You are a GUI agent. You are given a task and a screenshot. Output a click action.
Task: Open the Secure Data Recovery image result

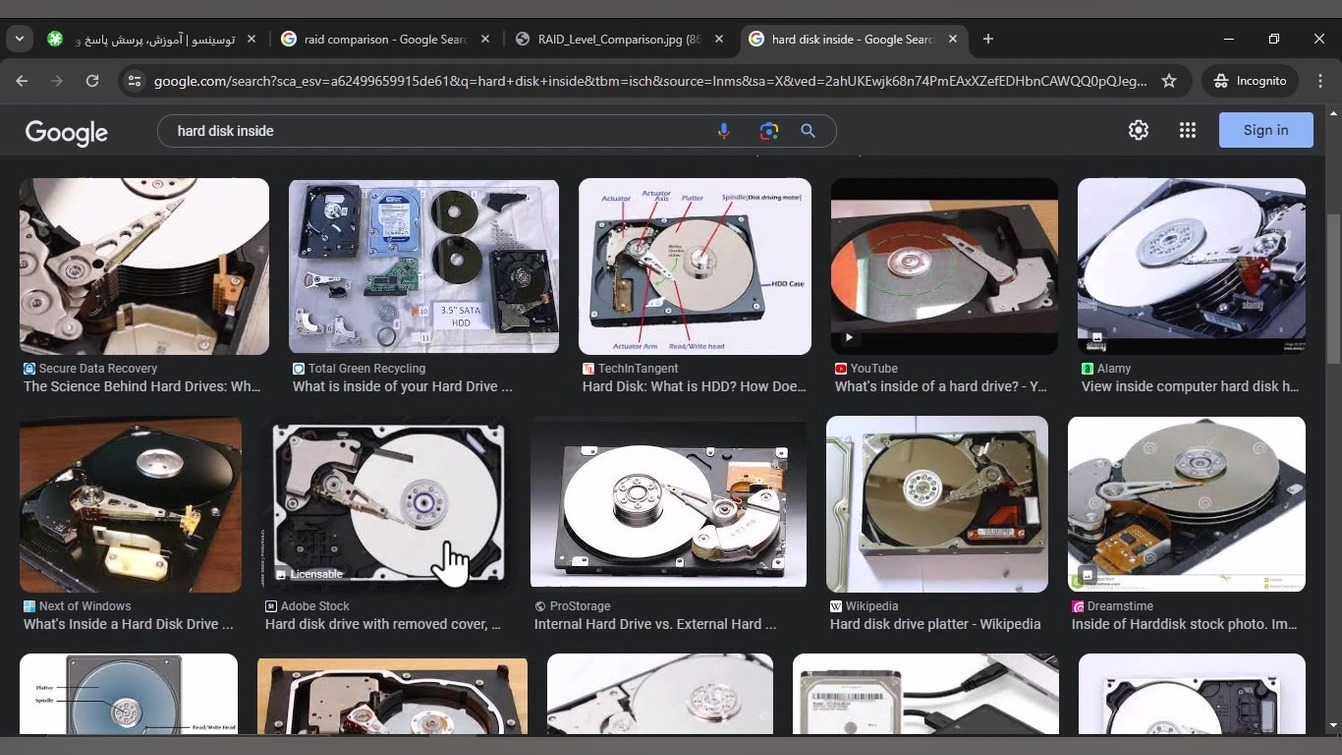click(x=144, y=266)
